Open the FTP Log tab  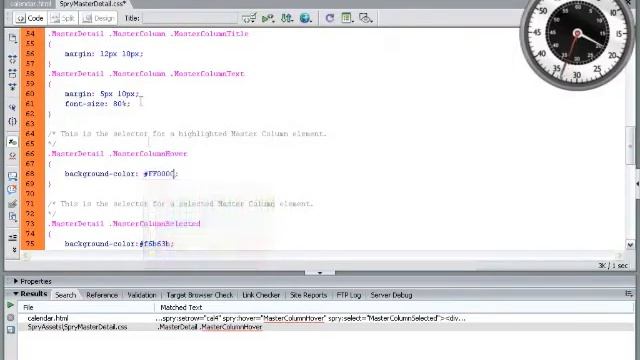tap(349, 295)
